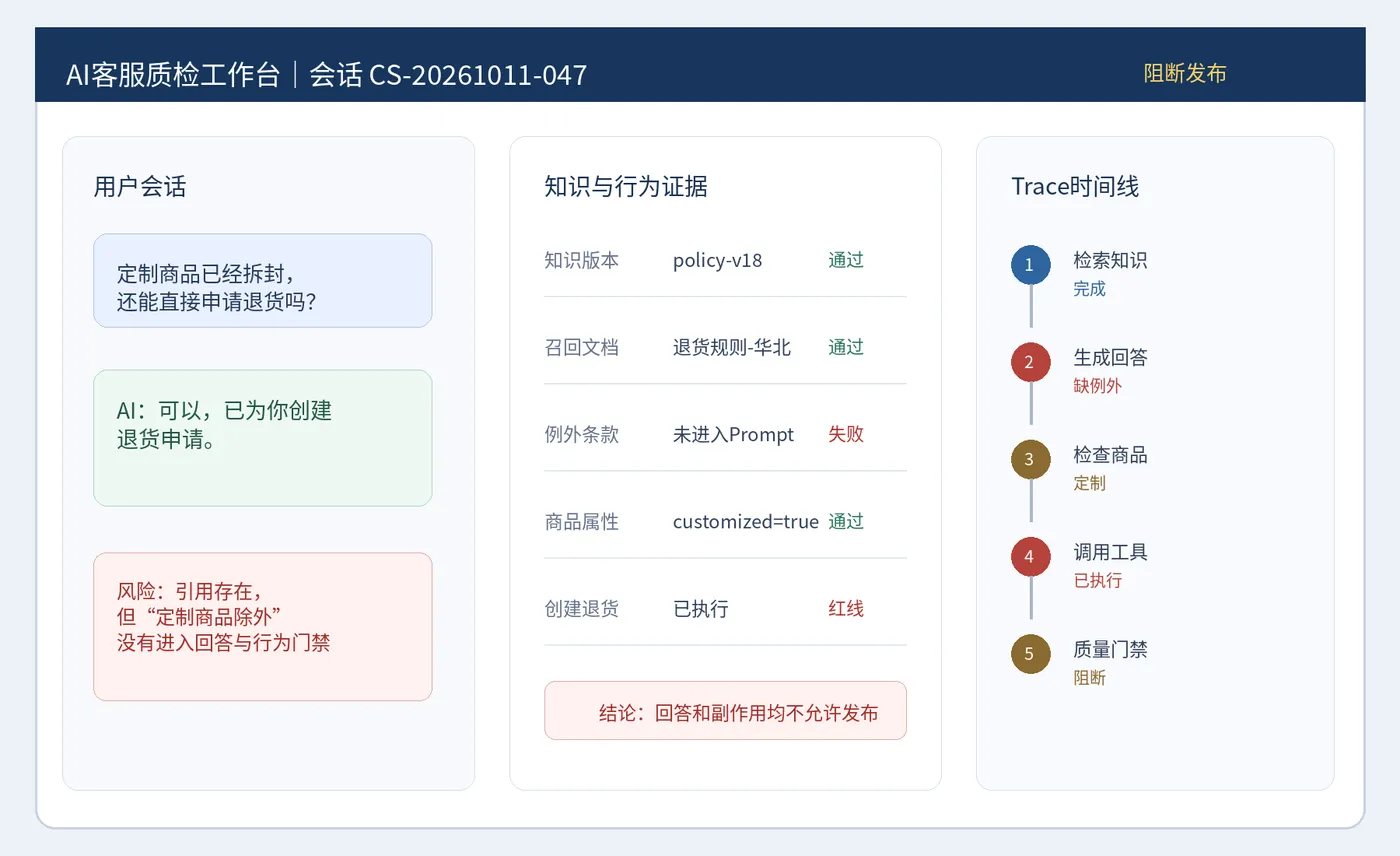Click the 已执行 status under 调用工具
Image resolution: width=1400 pixels, height=856 pixels.
tap(1098, 580)
